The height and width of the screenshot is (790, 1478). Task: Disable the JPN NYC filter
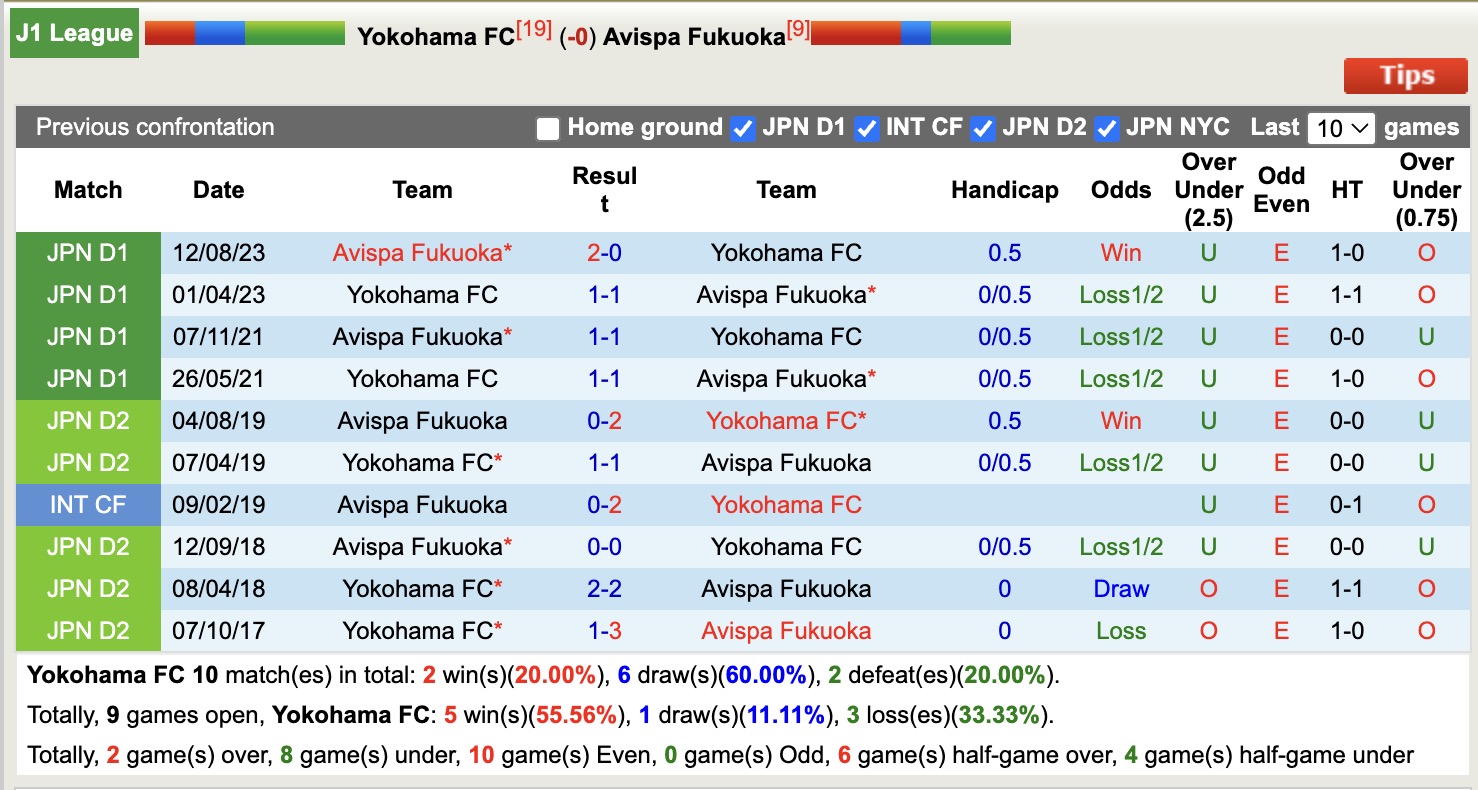pyautogui.click(x=1106, y=128)
